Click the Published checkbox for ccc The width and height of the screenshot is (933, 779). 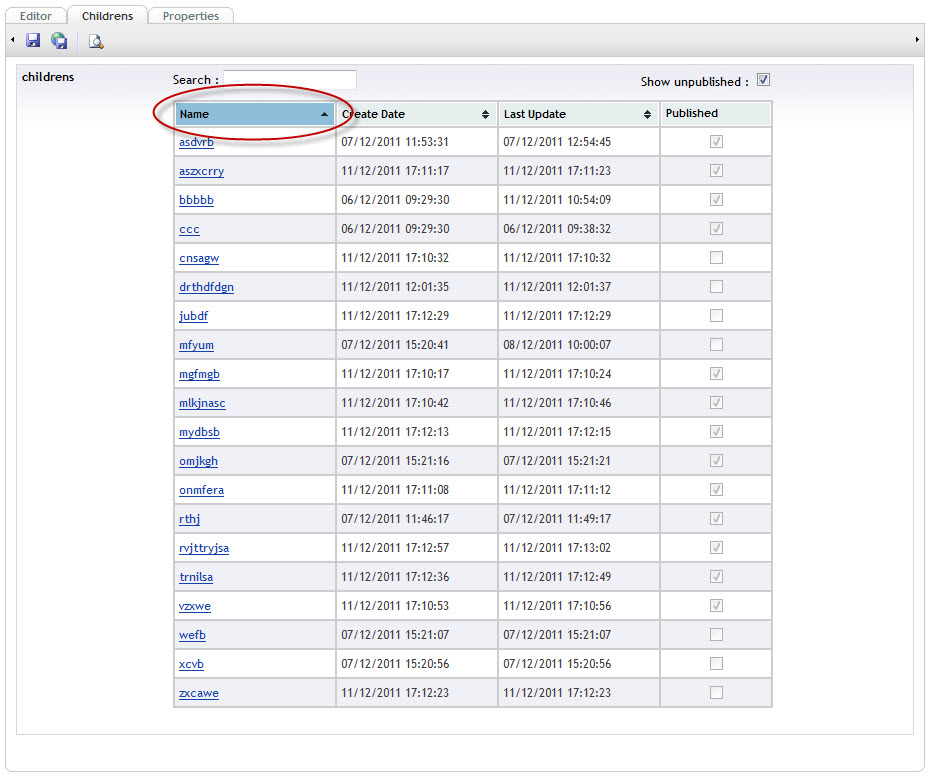(716, 229)
